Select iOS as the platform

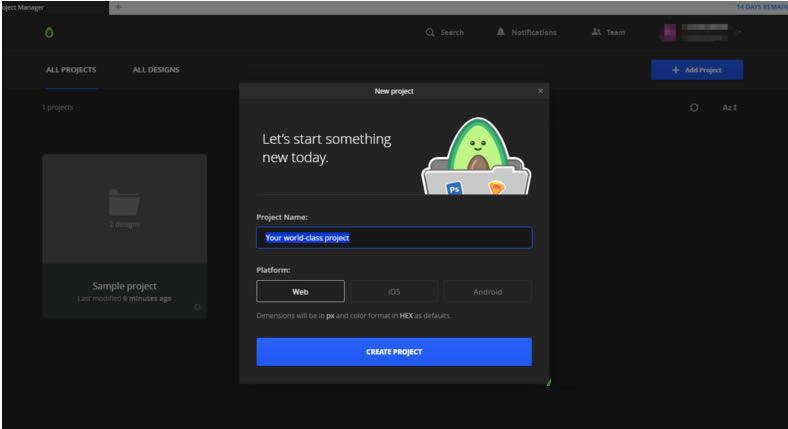394,291
